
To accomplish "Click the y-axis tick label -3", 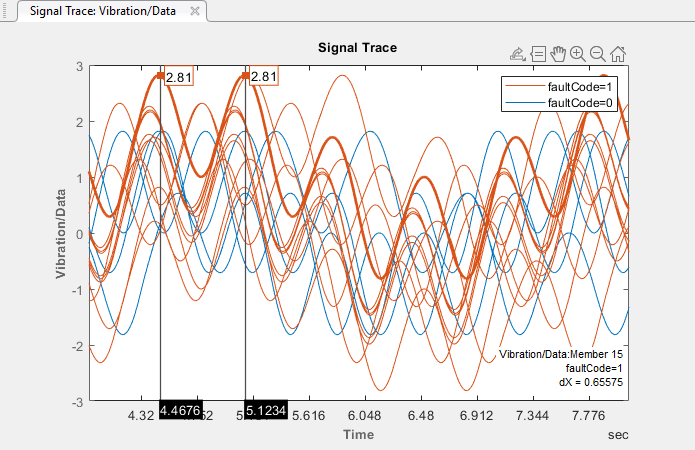I will [x=78, y=402].
